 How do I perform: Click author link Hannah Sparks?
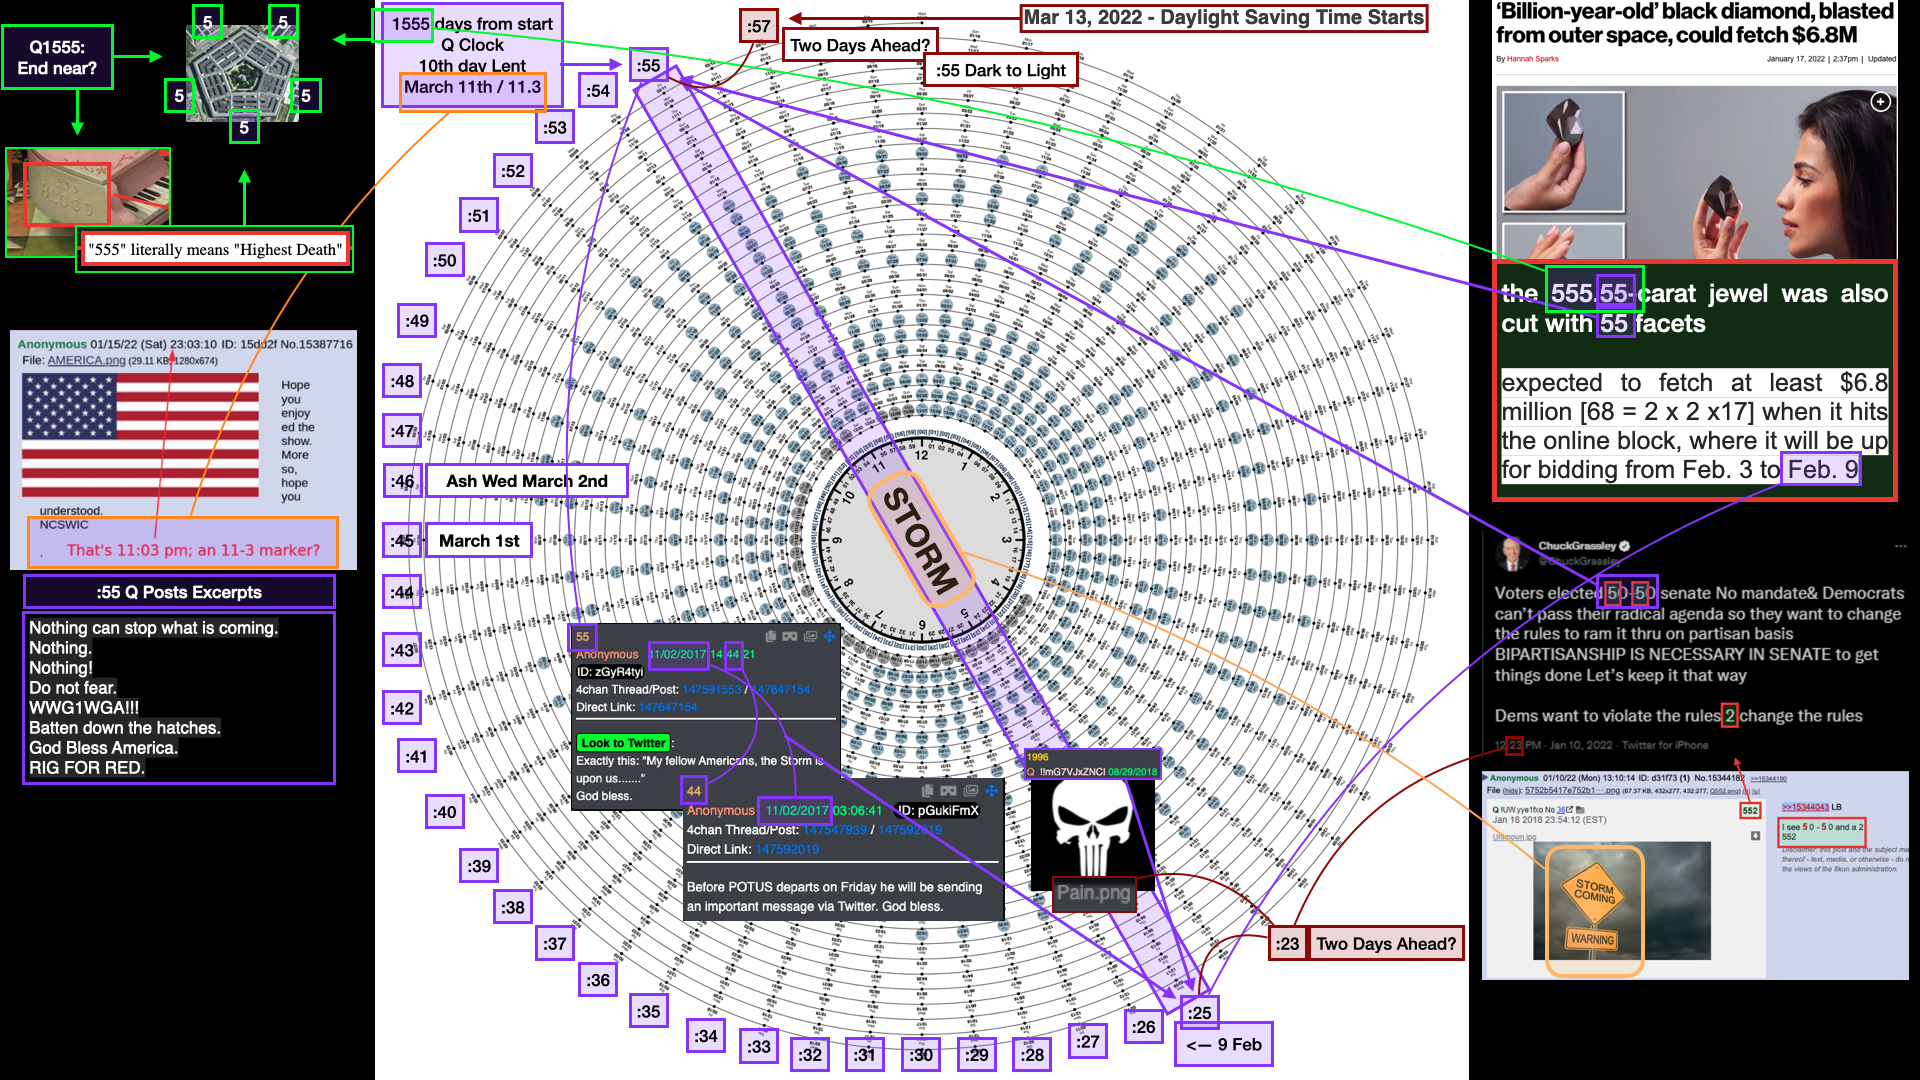tap(1533, 59)
